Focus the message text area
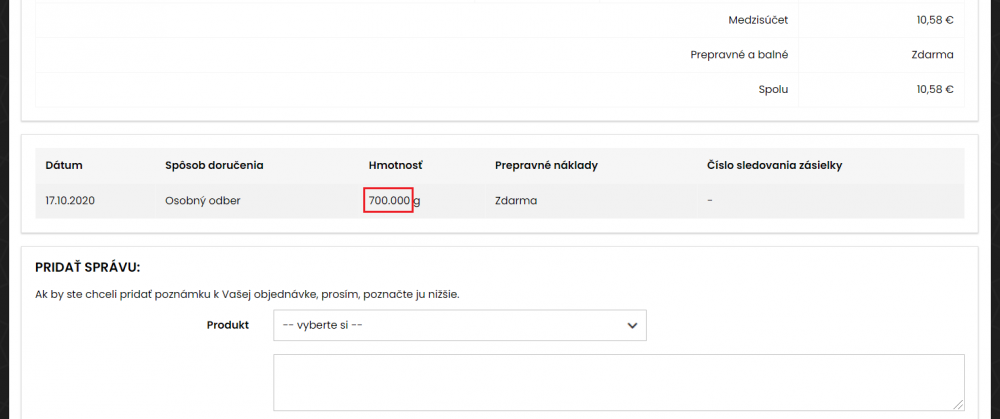This screenshot has height=419, width=1000. (619, 383)
